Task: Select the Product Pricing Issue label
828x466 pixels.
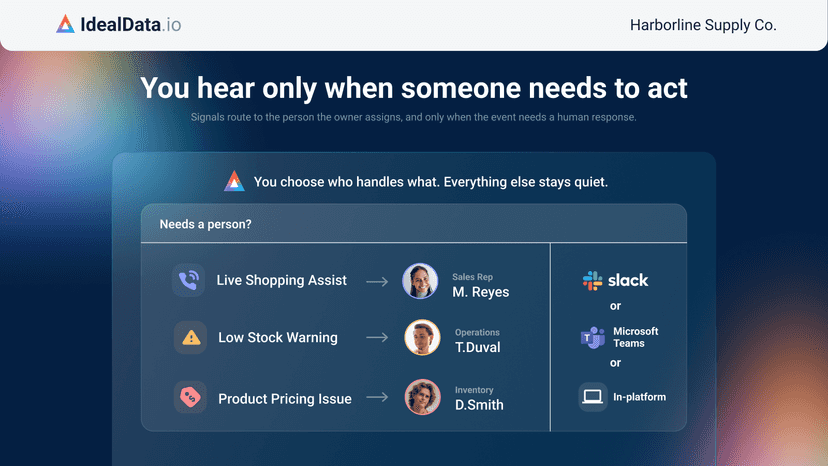Action: [285, 399]
